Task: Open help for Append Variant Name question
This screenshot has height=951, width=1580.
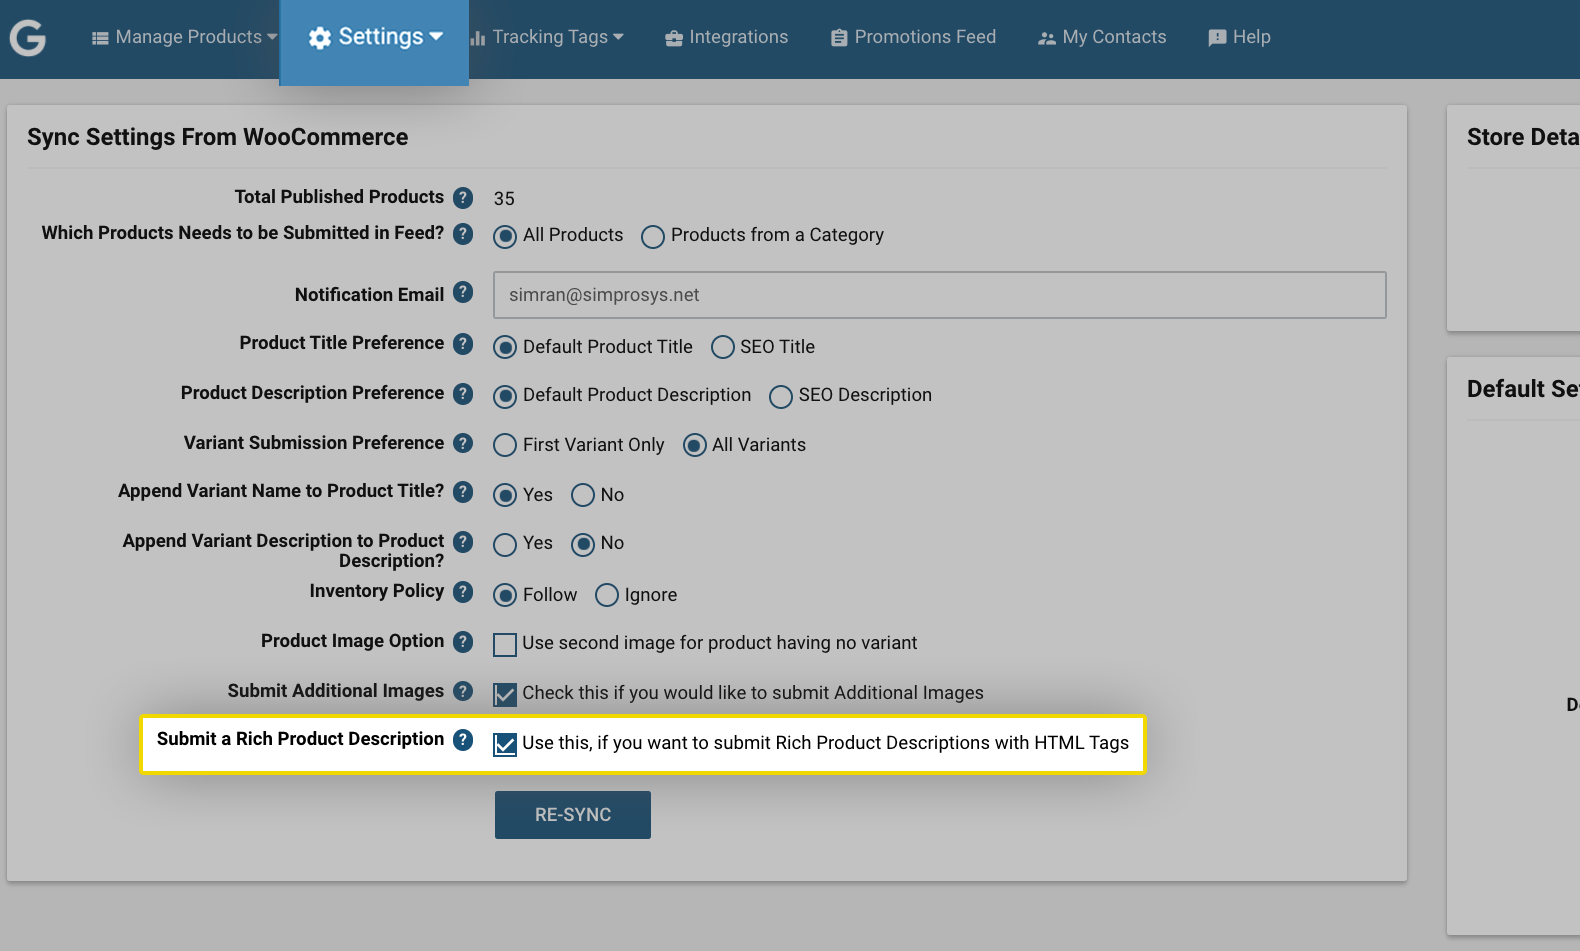Action: (463, 491)
